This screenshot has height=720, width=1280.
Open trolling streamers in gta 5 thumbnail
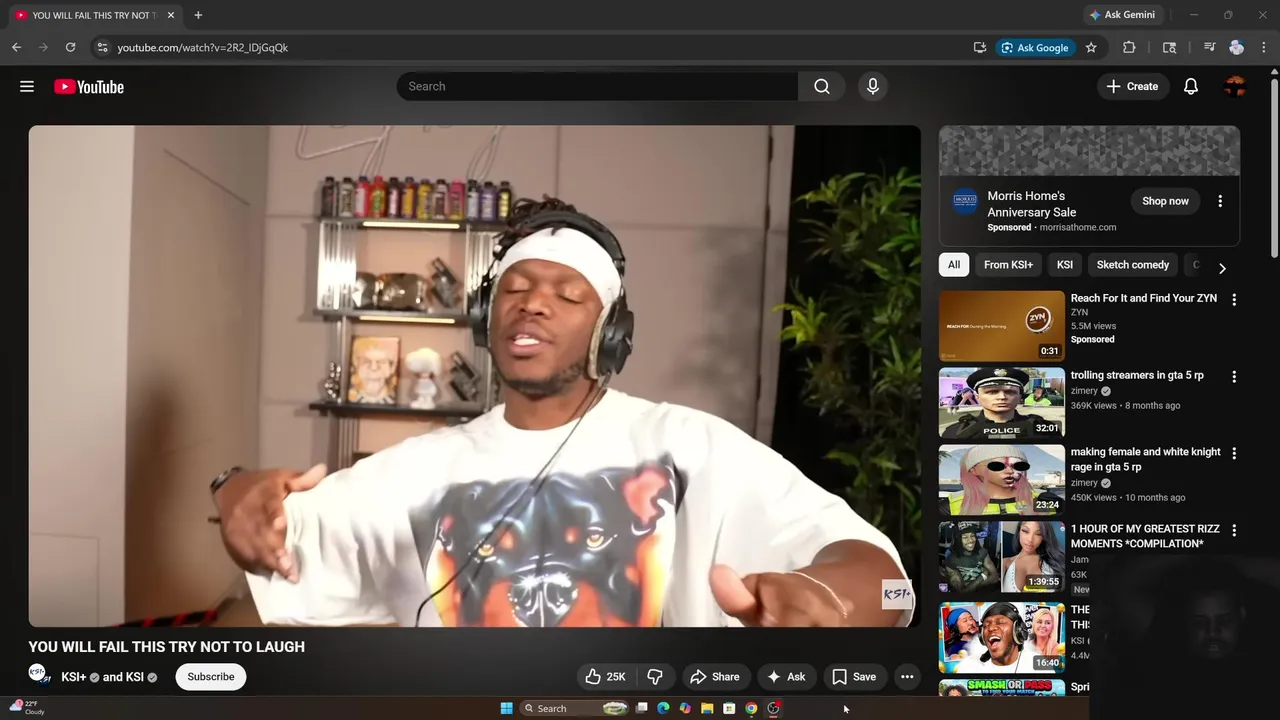pos(1002,403)
